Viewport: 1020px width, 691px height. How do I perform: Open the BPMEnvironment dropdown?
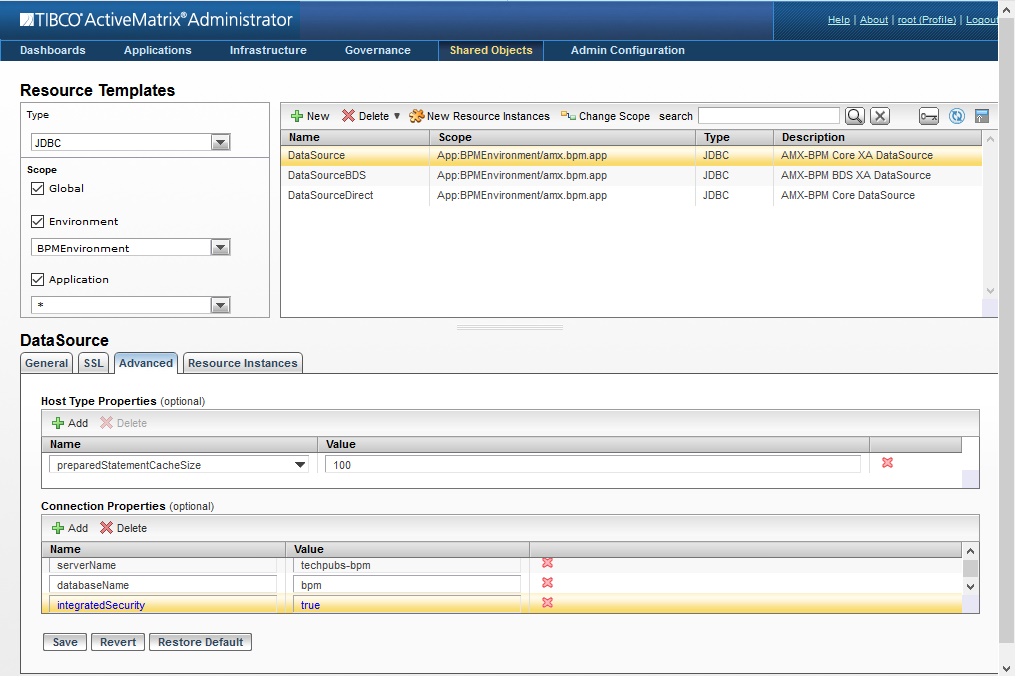tap(221, 248)
